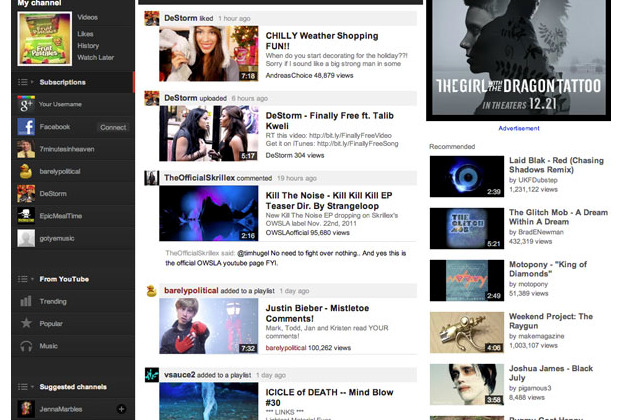Play The Glitch Mob recommended thumbnail (5:21)
Viewport: 626px width, 420px height.
[467, 228]
